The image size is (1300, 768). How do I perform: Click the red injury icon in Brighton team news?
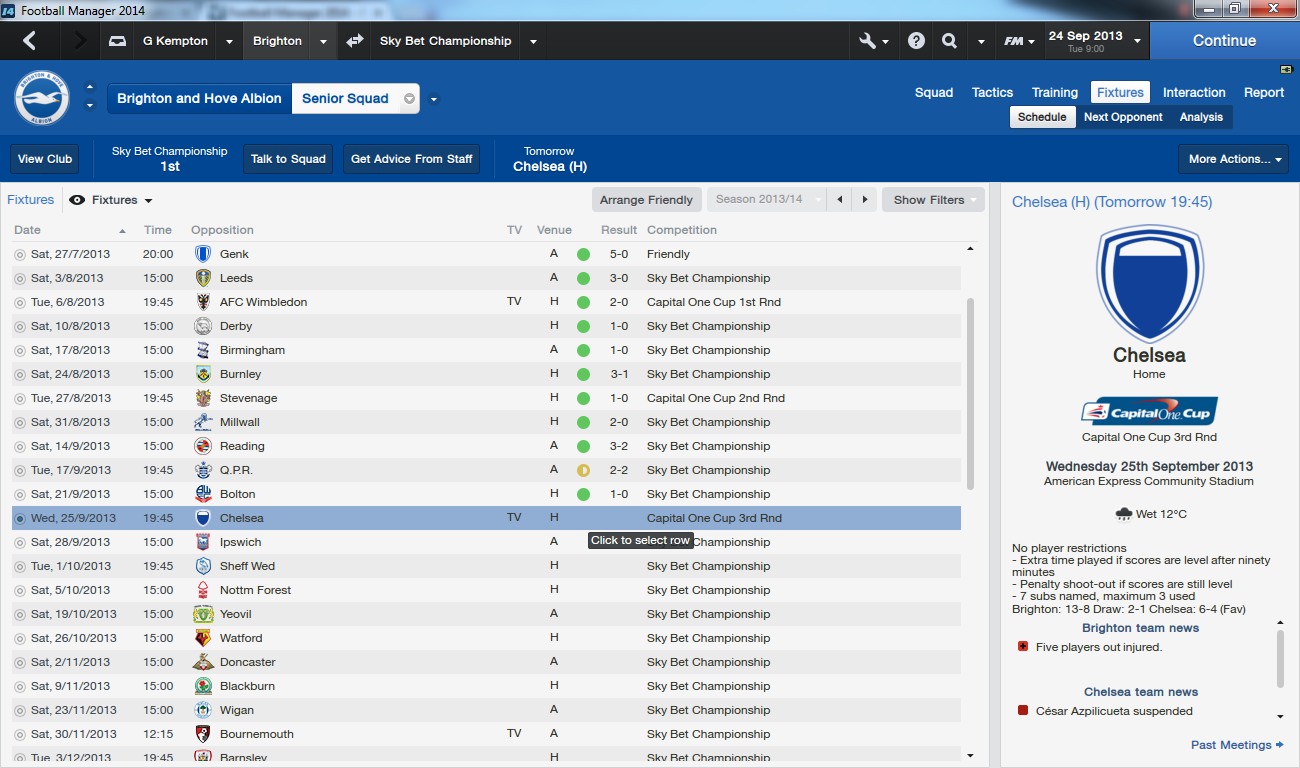[1023, 647]
